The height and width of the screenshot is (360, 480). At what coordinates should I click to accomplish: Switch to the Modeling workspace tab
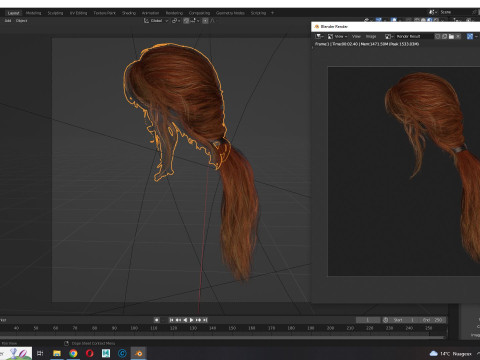[33, 13]
